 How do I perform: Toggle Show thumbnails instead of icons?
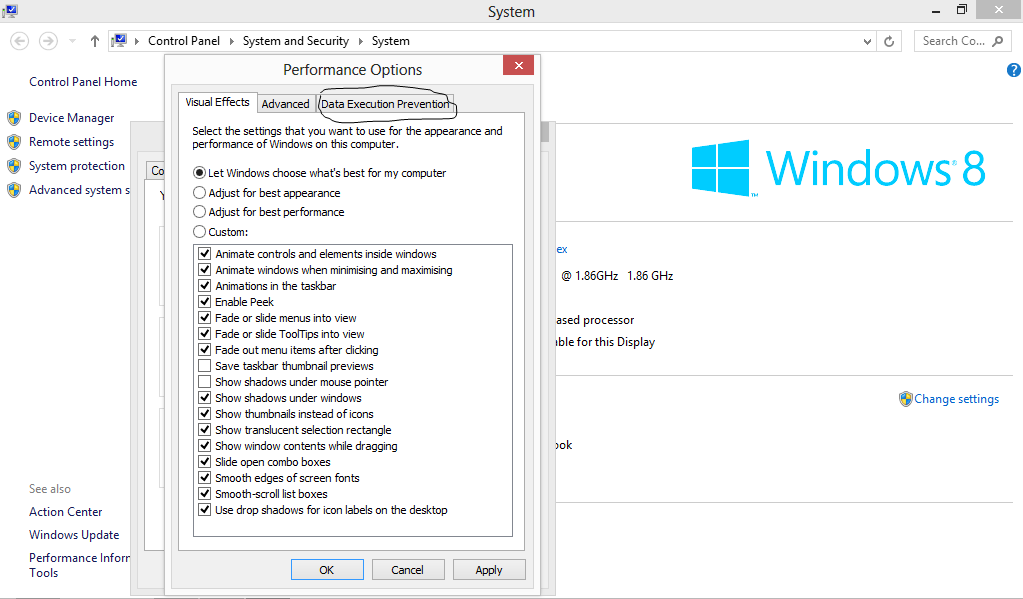(205, 414)
